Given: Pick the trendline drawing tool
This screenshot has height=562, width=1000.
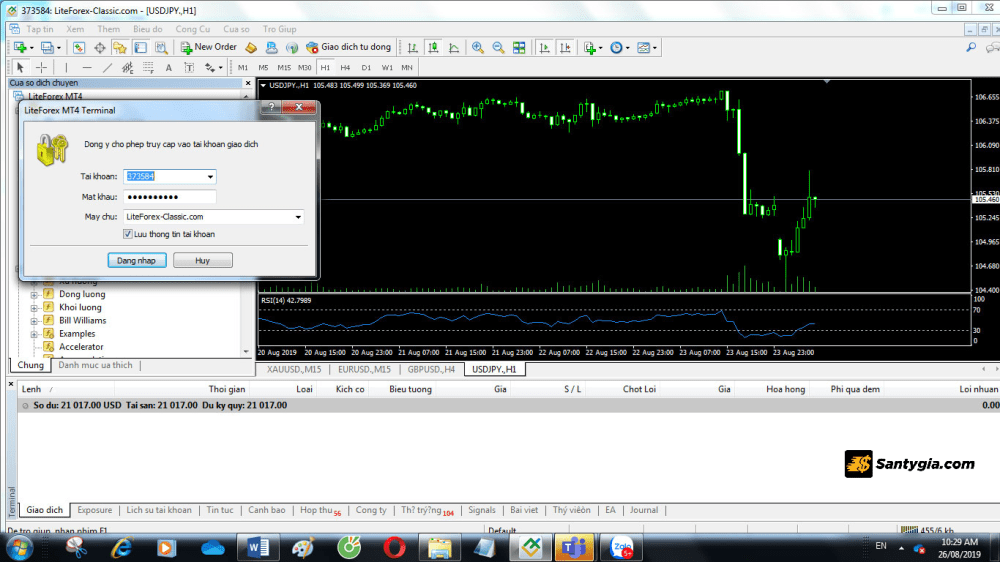Looking at the screenshot, I should click(107, 68).
